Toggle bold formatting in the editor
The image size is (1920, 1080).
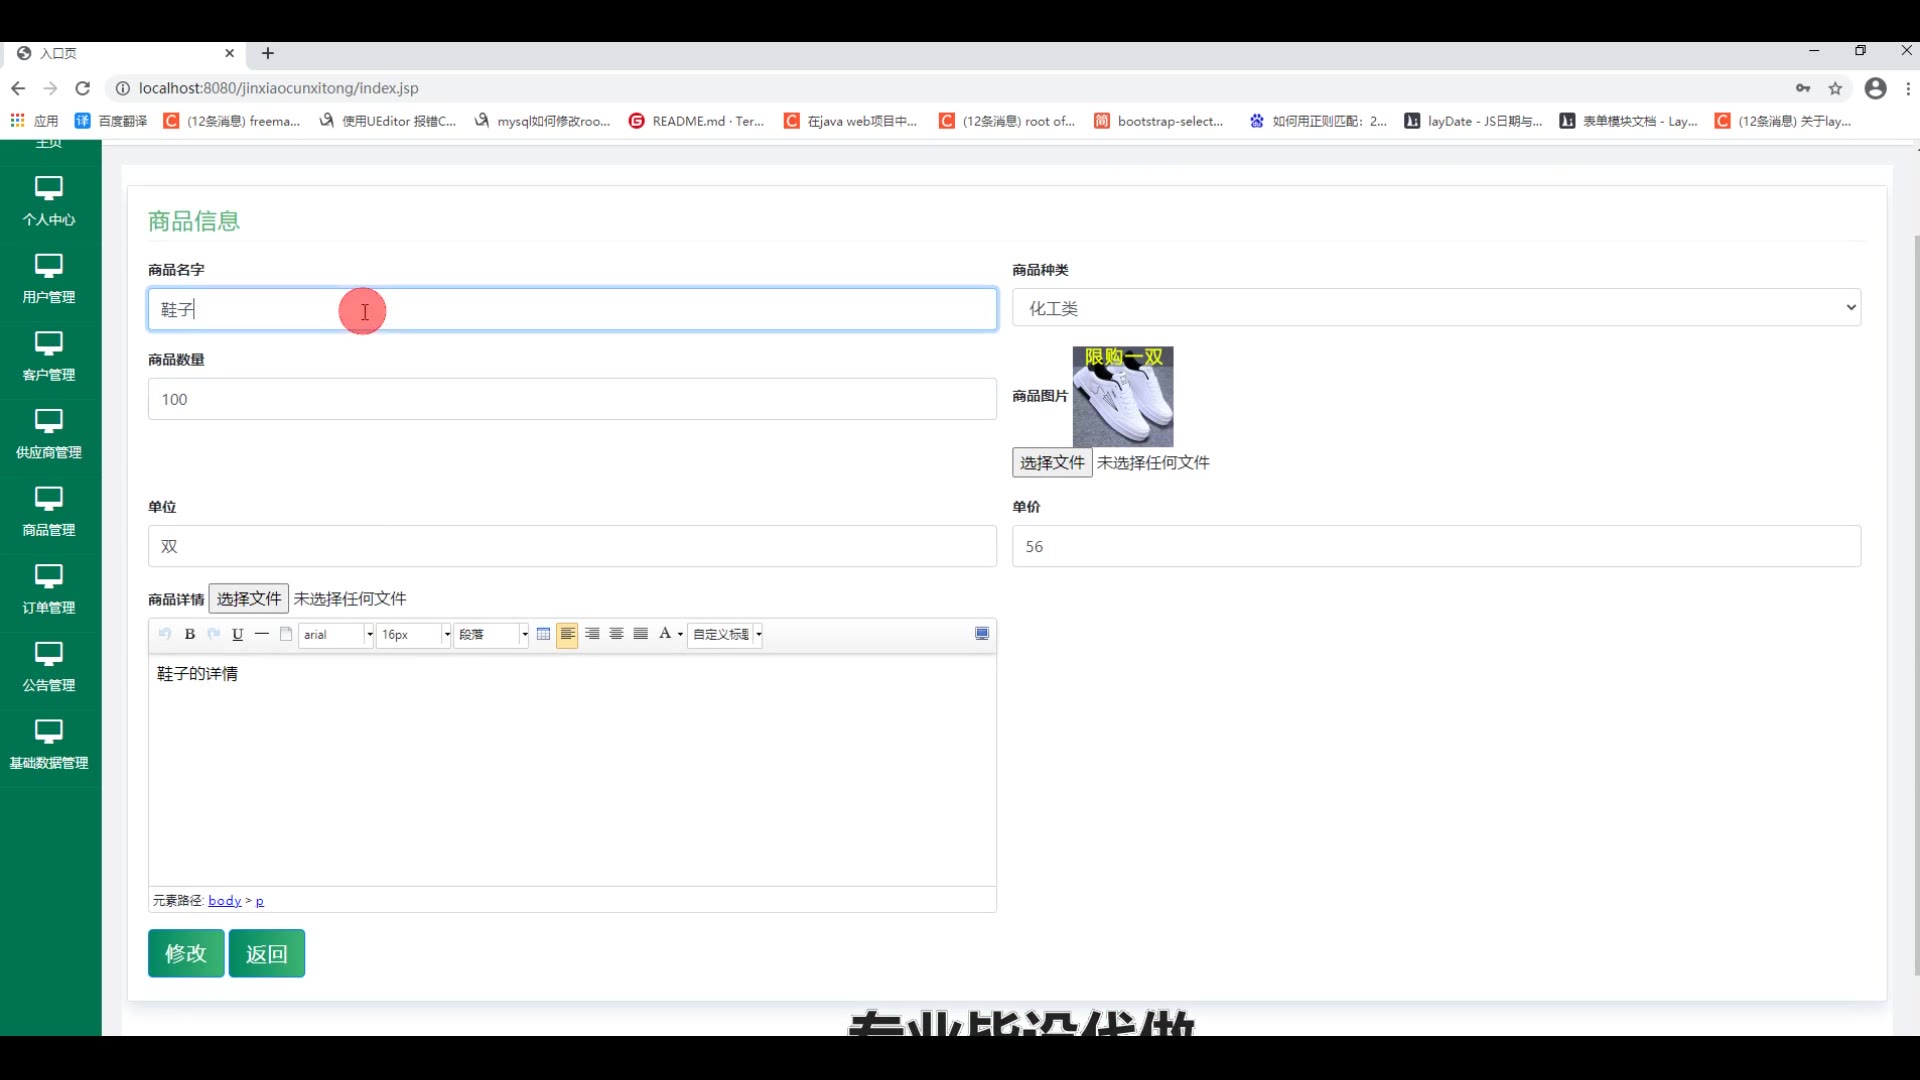tap(190, 634)
